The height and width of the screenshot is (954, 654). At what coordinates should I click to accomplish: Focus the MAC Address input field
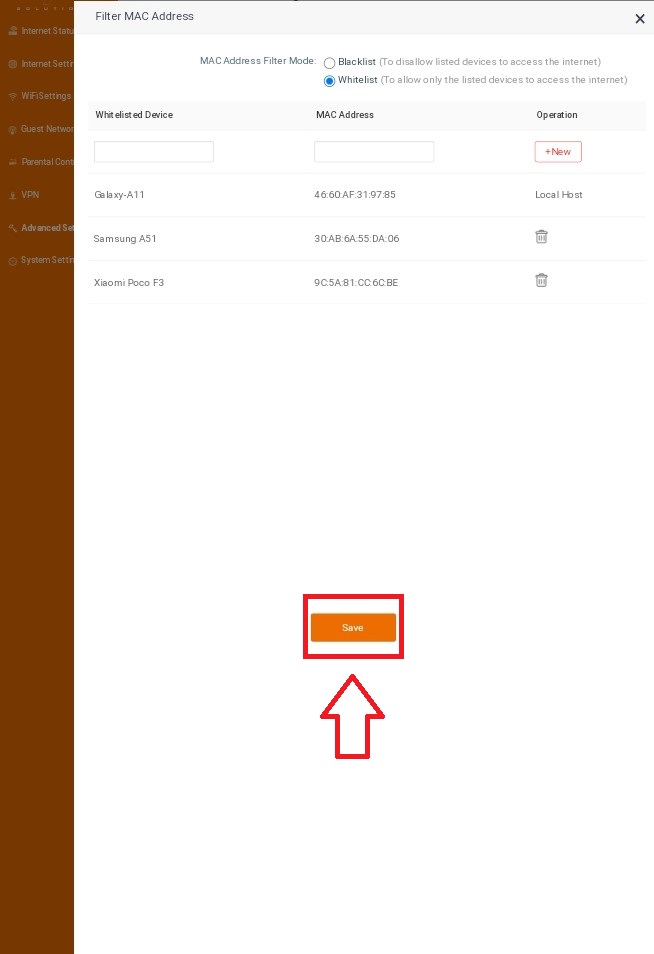click(x=374, y=152)
